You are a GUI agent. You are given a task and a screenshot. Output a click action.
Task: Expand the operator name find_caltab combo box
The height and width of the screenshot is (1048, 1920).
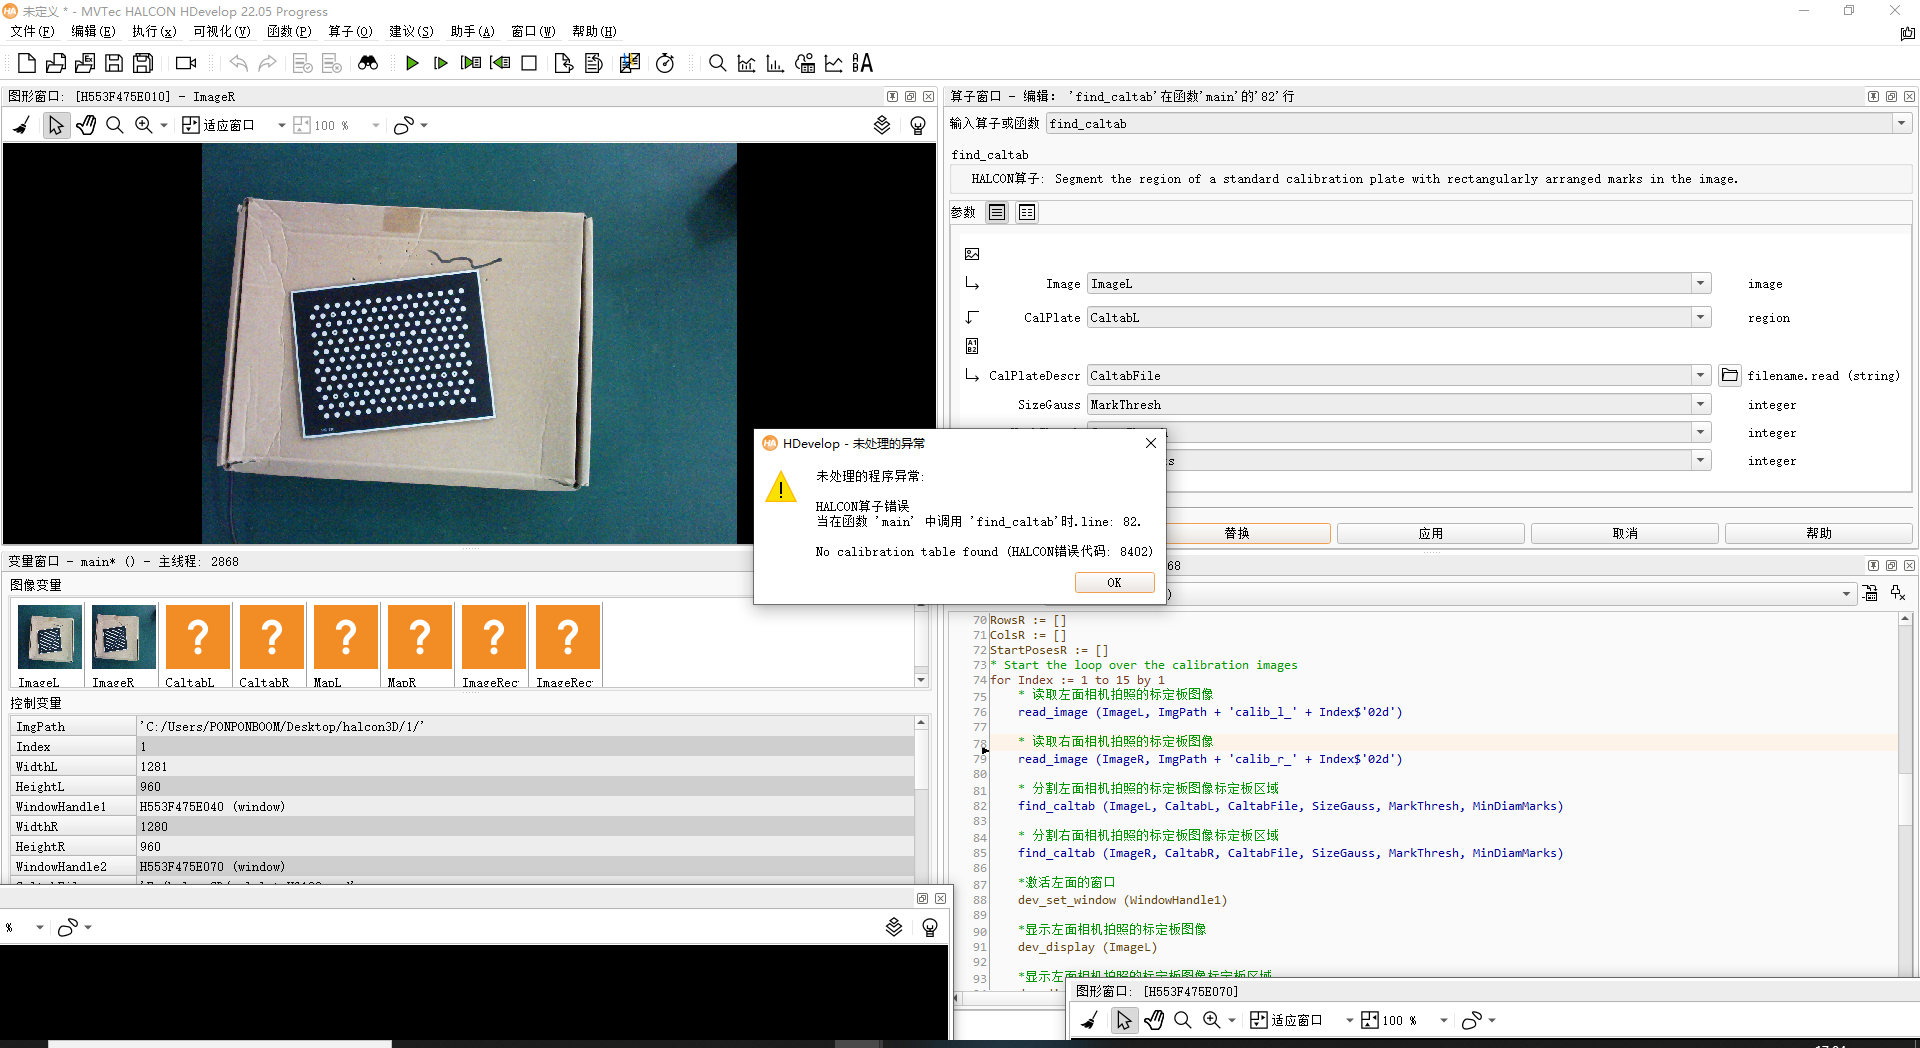pos(1901,123)
